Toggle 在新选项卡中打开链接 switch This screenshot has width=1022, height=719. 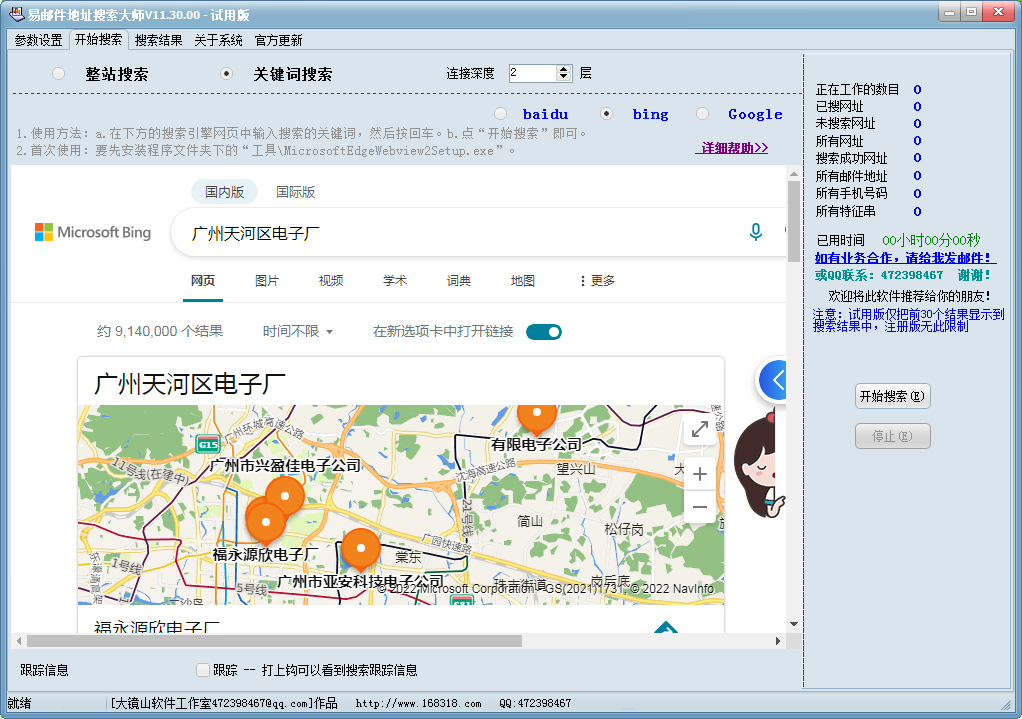[x=544, y=332]
